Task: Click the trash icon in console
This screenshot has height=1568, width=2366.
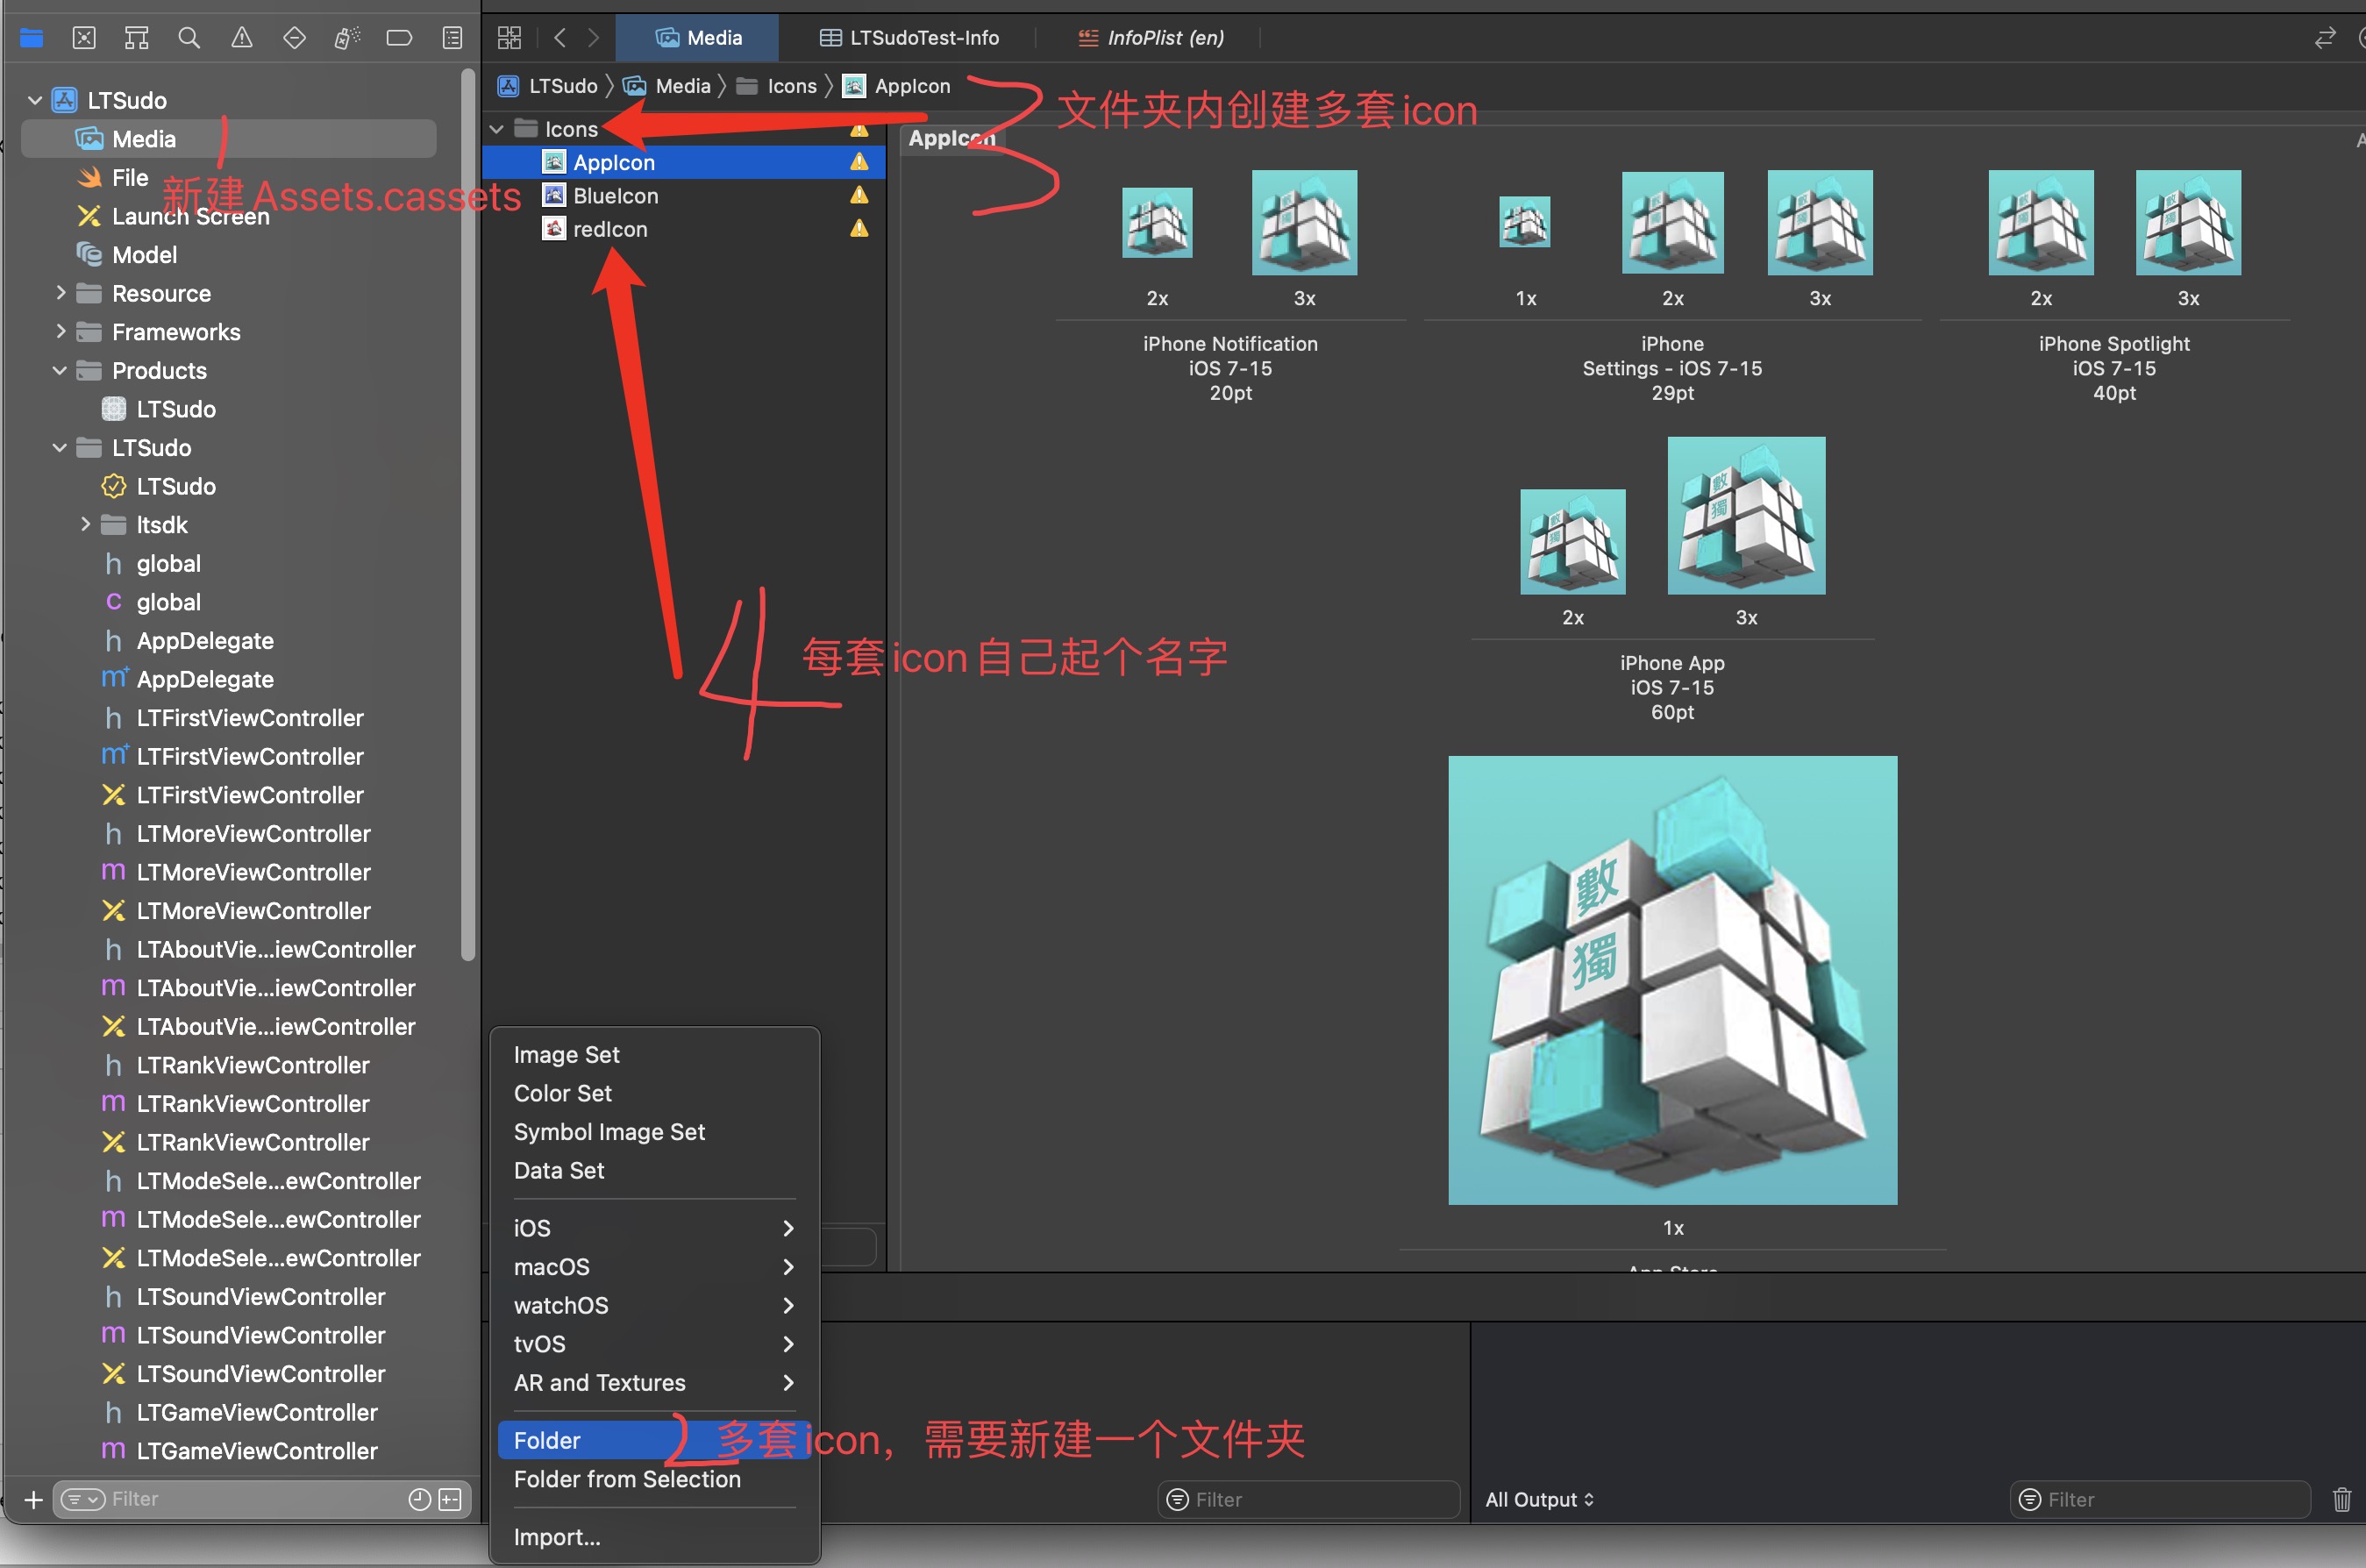Action: click(2341, 1499)
